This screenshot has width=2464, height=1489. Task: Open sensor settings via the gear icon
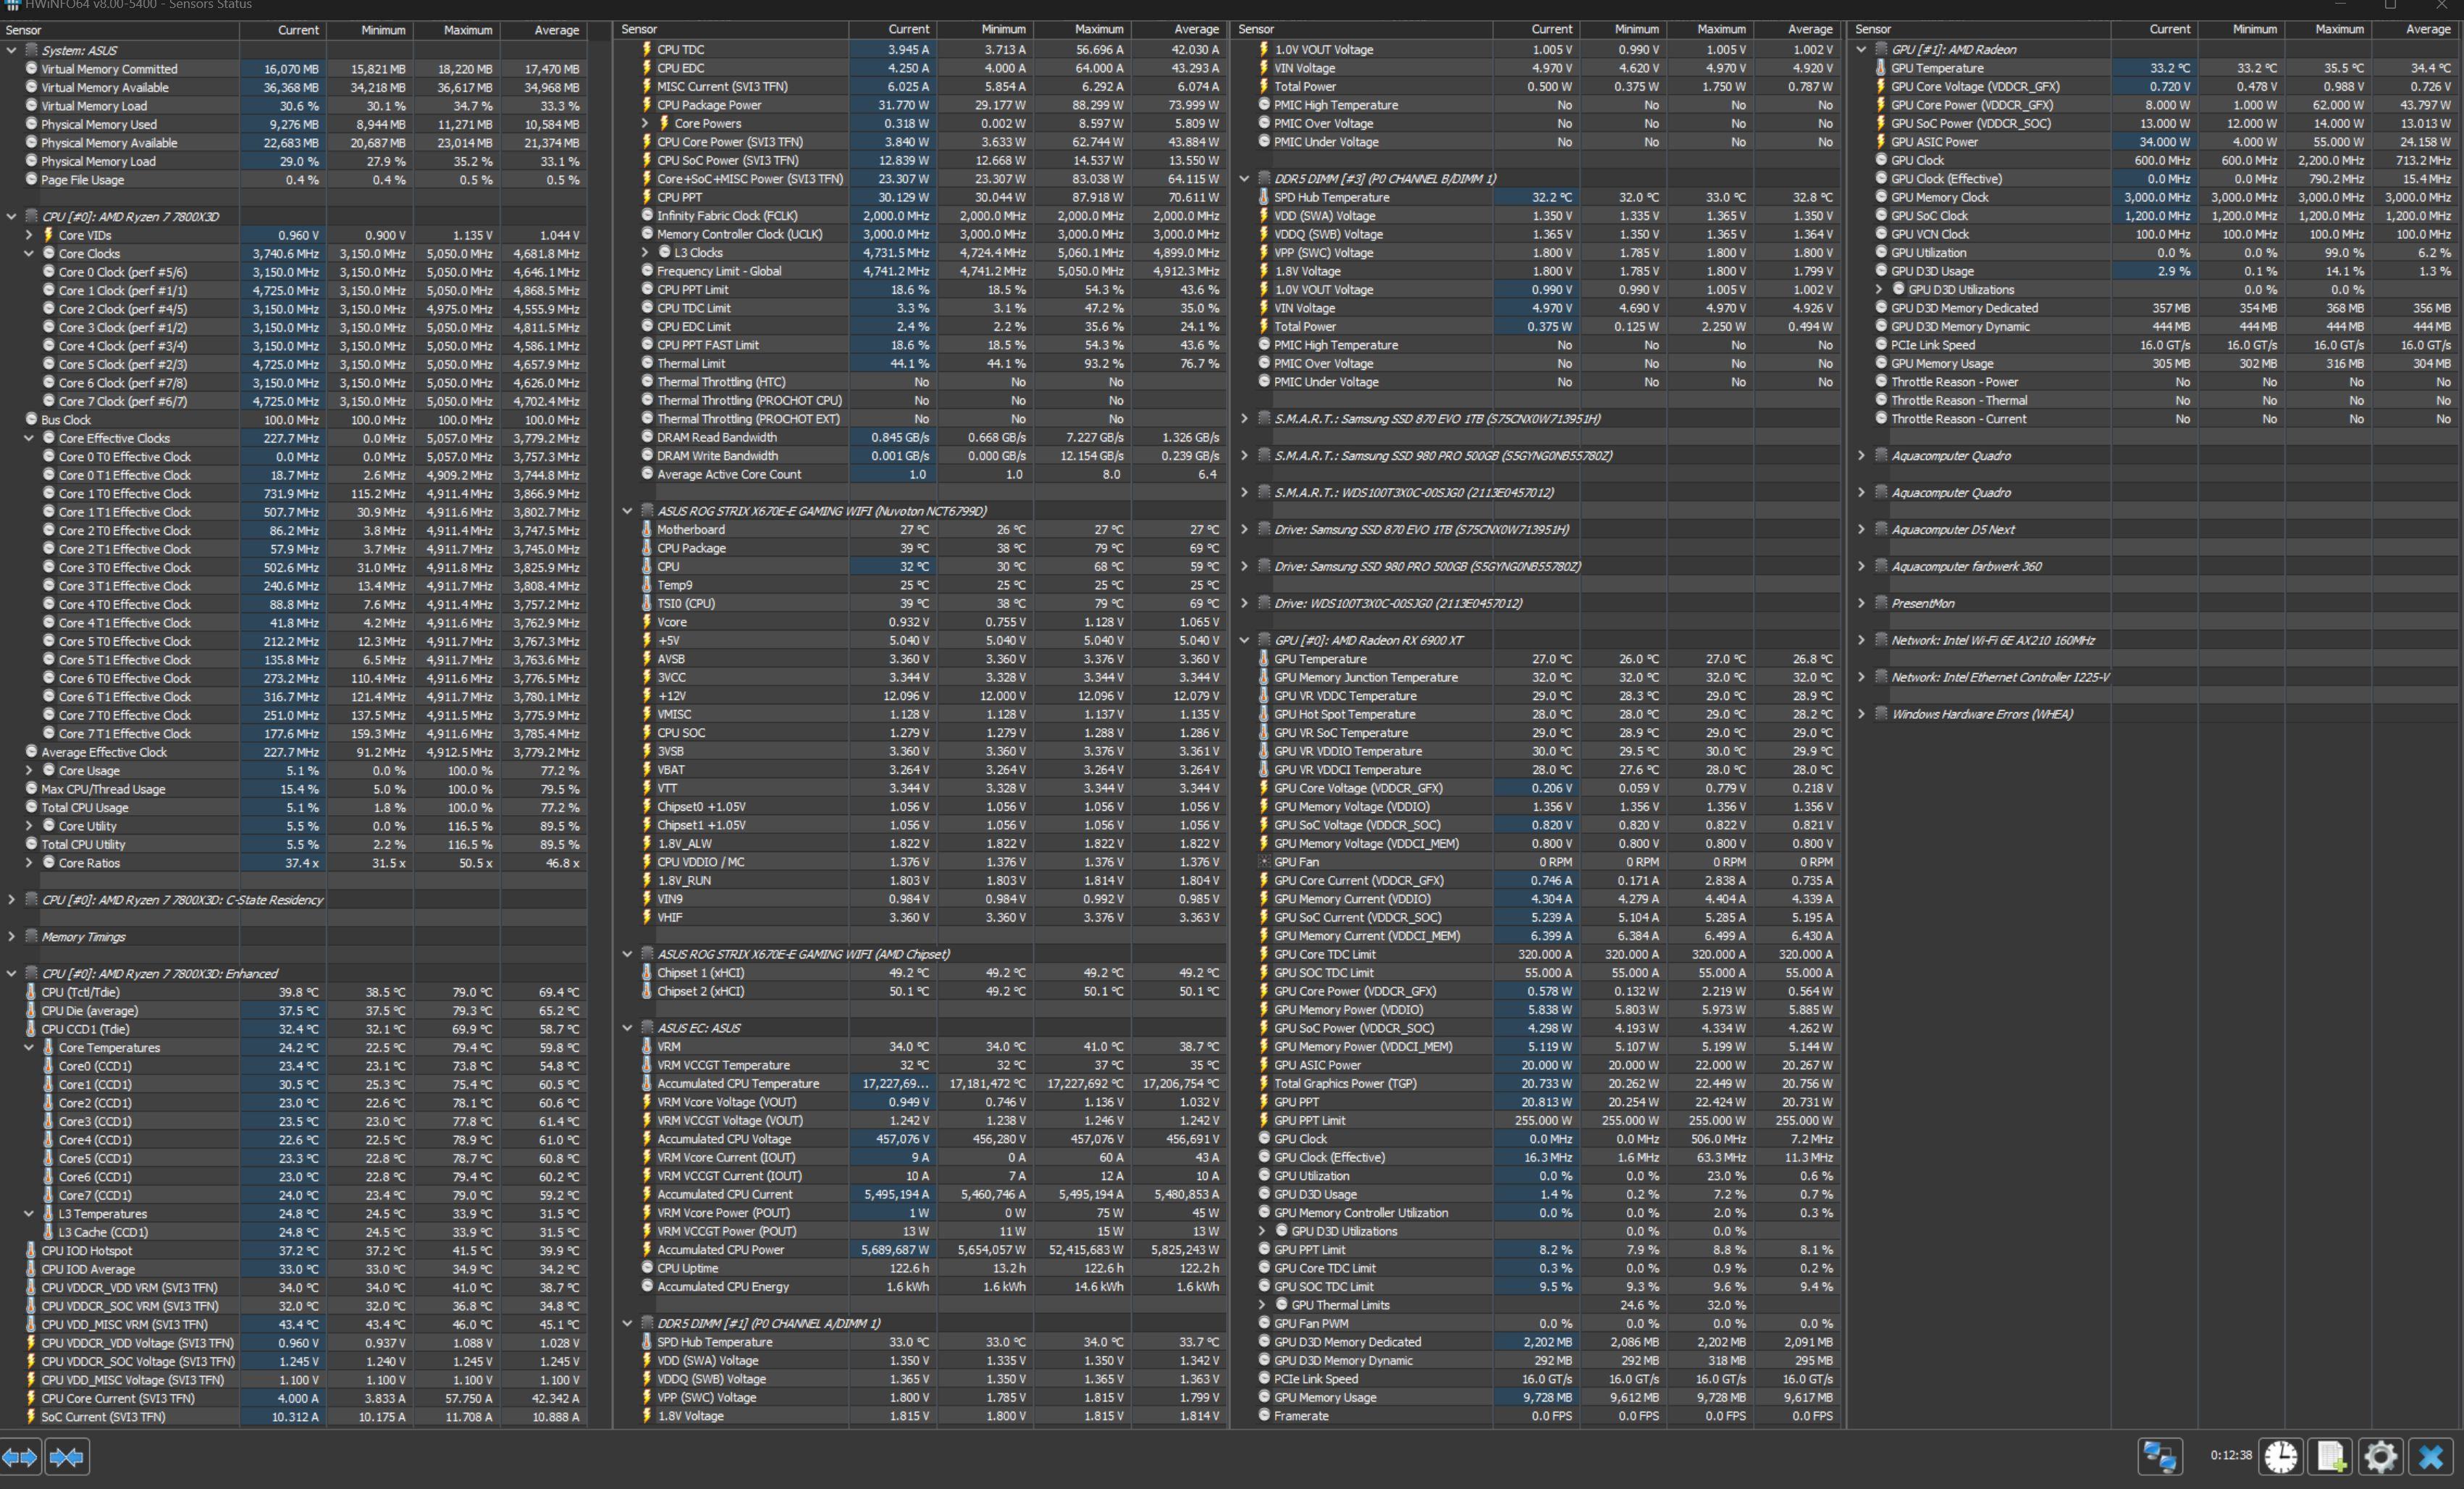point(2381,1456)
